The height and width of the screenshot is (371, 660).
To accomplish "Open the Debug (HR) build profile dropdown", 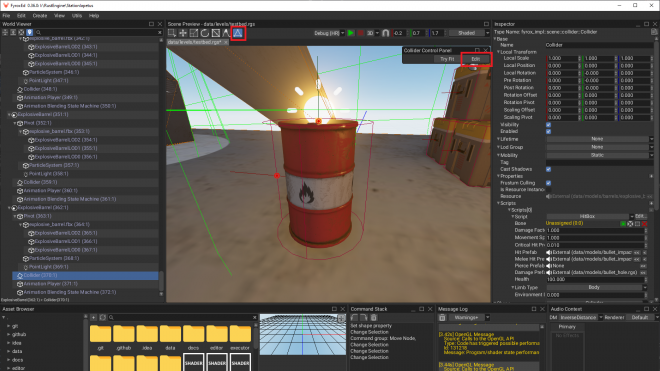I will pyautogui.click(x=329, y=33).
